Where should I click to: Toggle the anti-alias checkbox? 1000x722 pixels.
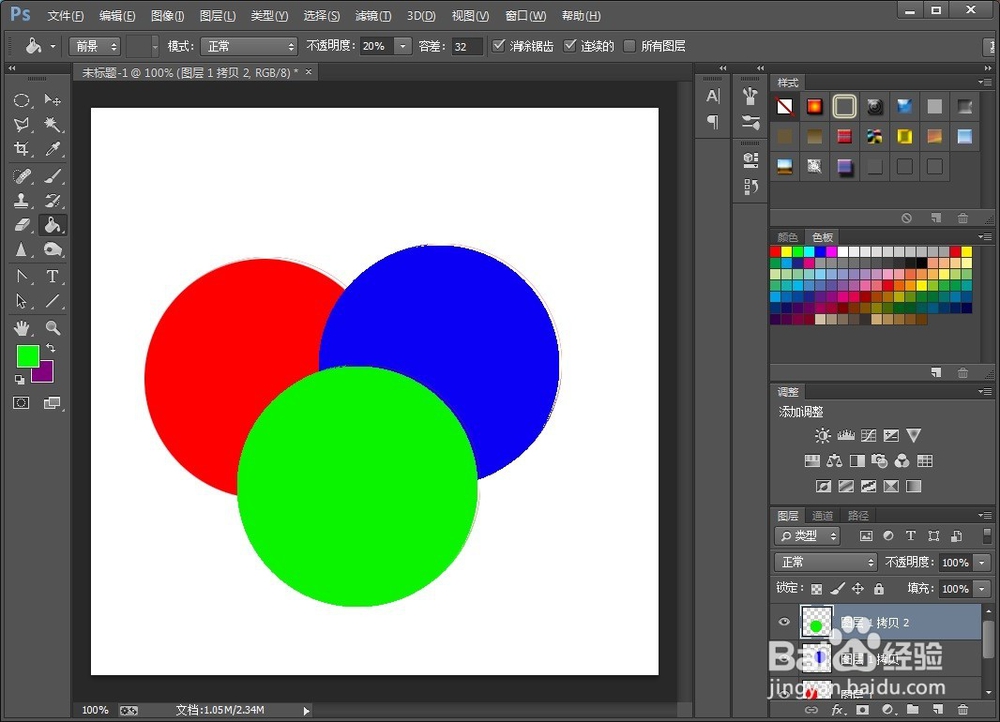[499, 45]
